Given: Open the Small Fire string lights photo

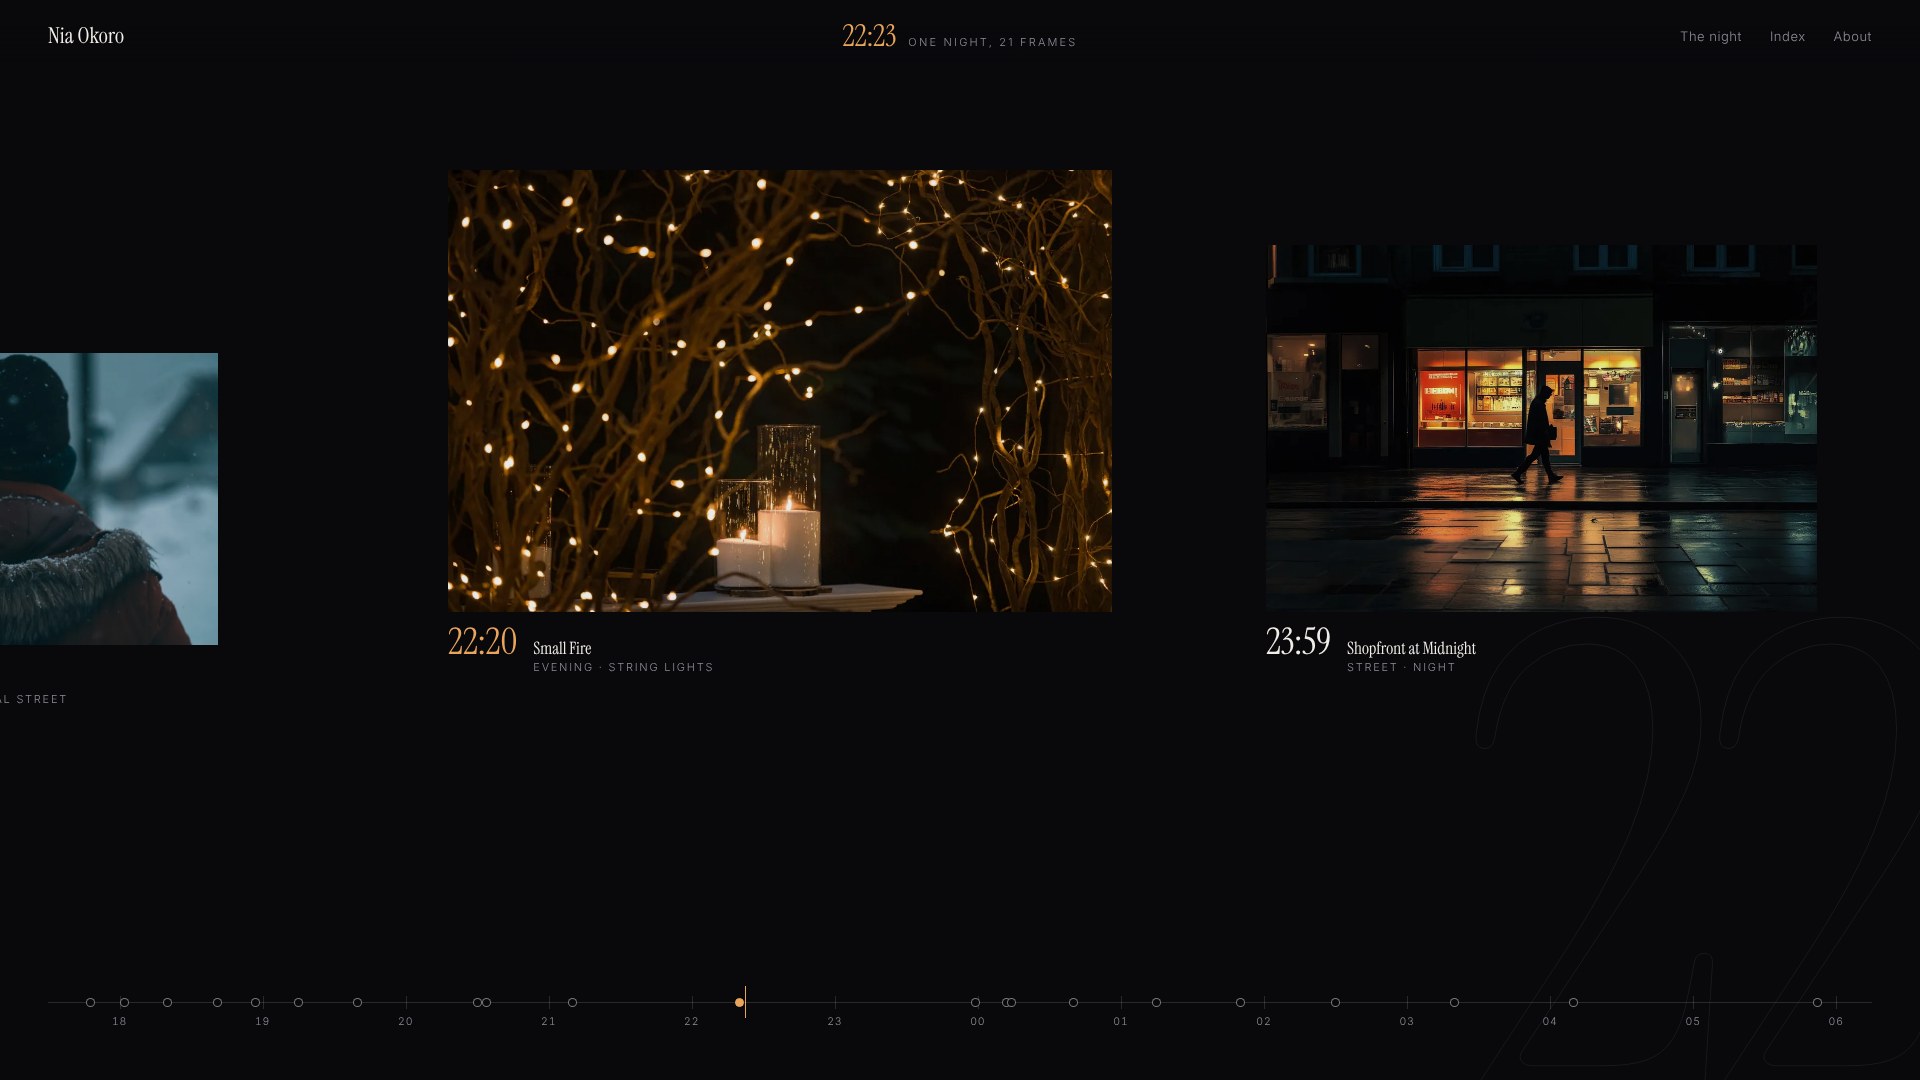Looking at the screenshot, I should pyautogui.click(x=780, y=390).
